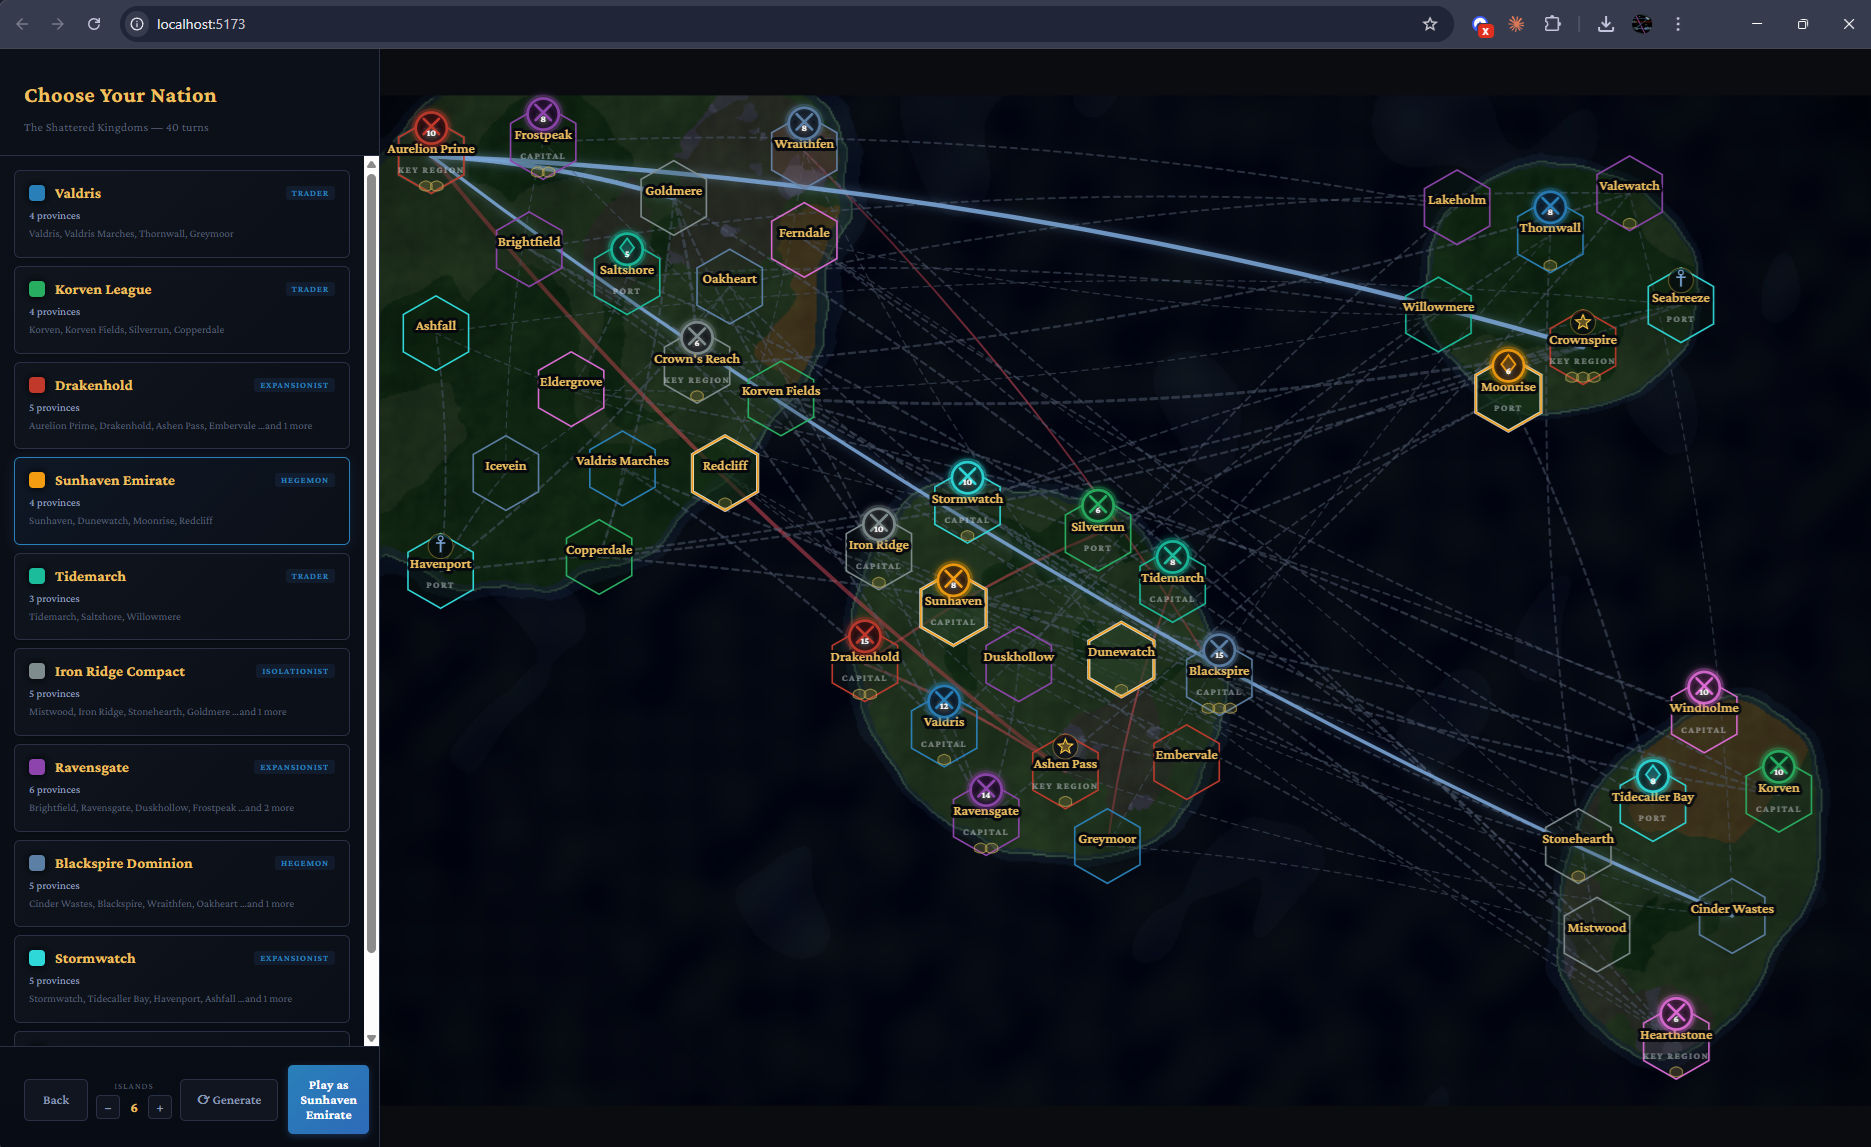This screenshot has height=1147, width=1871.
Task: Select the Sunhaven Emirate nation card
Action: pyautogui.click(x=182, y=501)
